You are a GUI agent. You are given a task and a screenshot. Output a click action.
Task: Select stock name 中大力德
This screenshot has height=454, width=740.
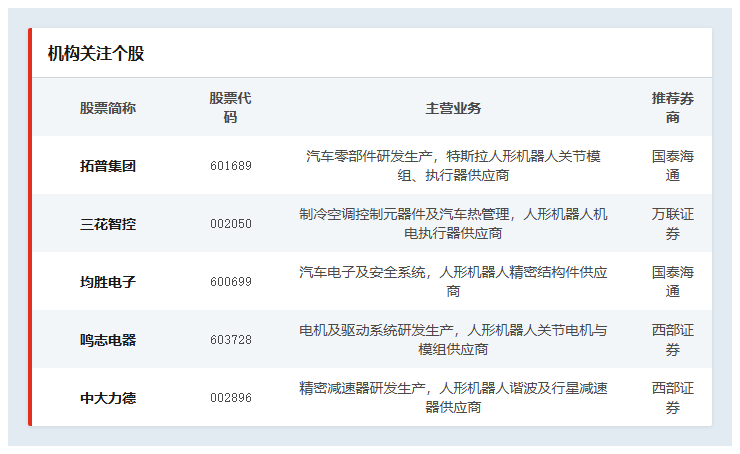[x=108, y=398]
